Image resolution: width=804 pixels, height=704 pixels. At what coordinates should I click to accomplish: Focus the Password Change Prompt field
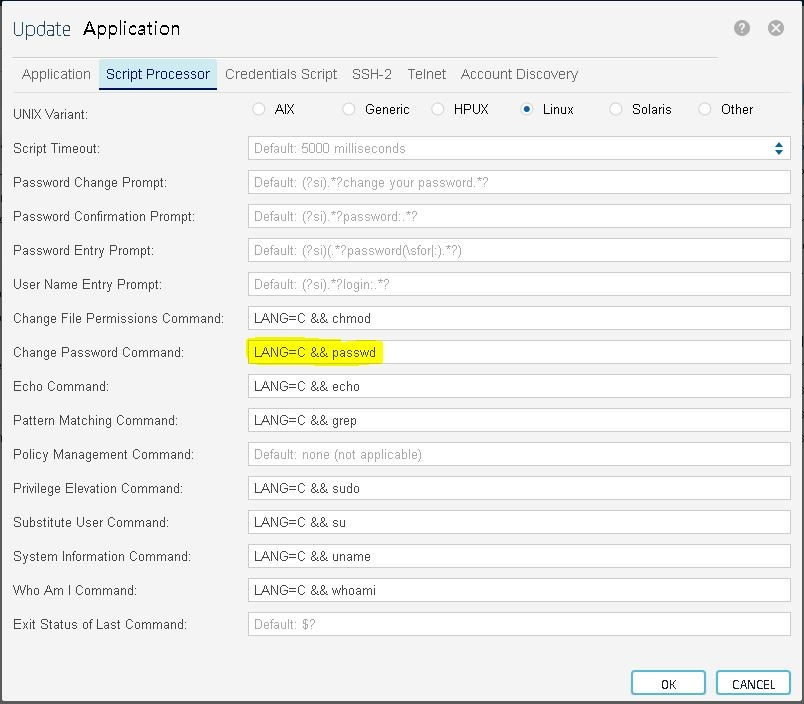[x=519, y=182]
